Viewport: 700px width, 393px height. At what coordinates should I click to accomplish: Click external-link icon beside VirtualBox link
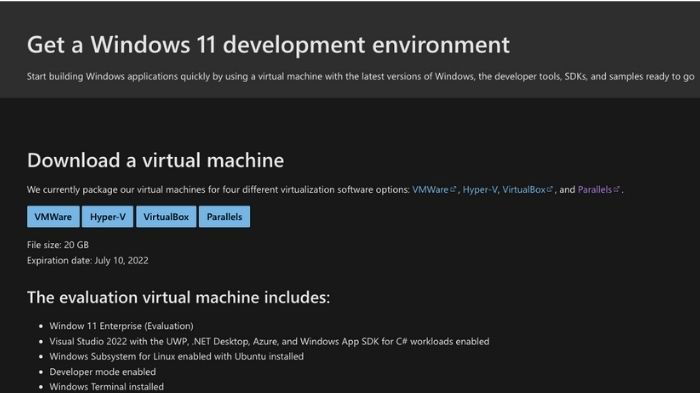(x=550, y=189)
